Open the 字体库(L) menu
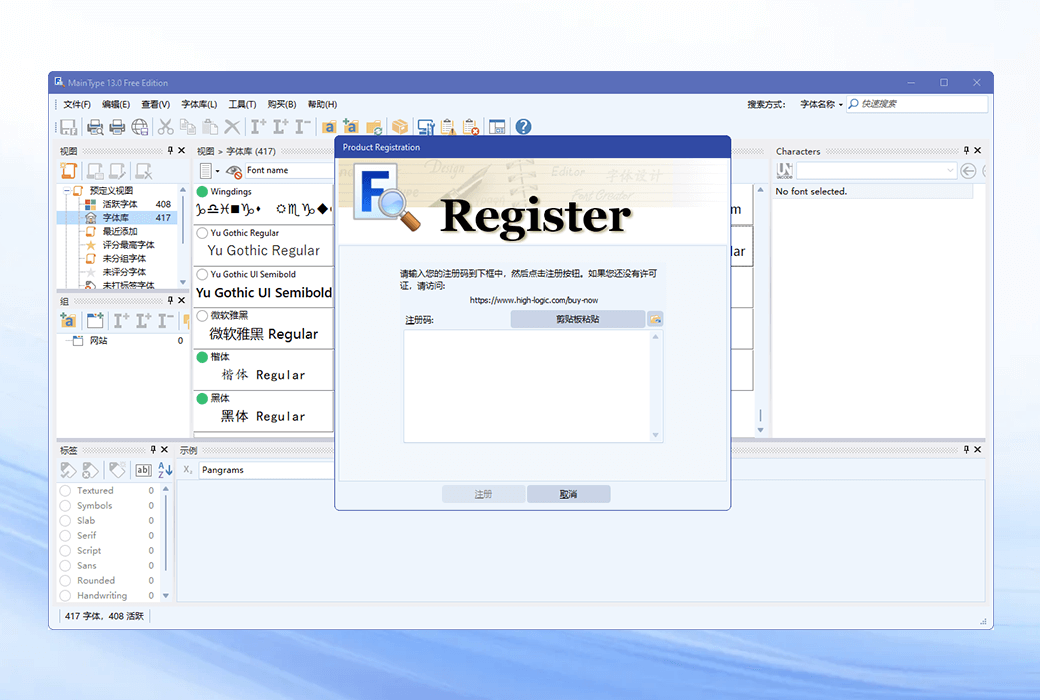Image resolution: width=1040 pixels, height=700 pixels. (199, 104)
